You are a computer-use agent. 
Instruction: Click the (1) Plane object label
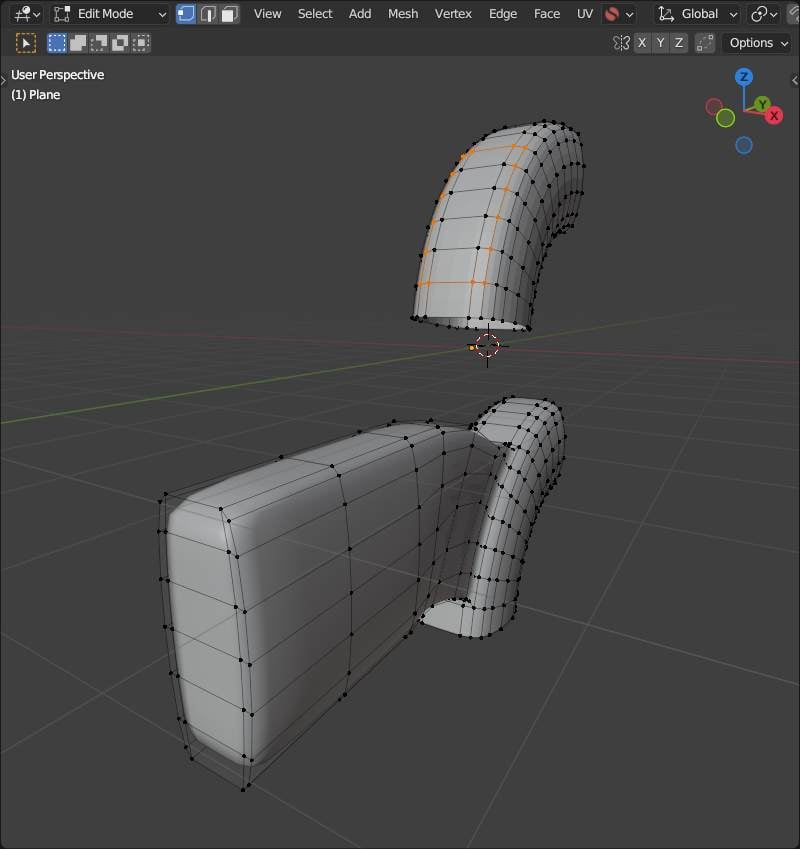click(36, 95)
